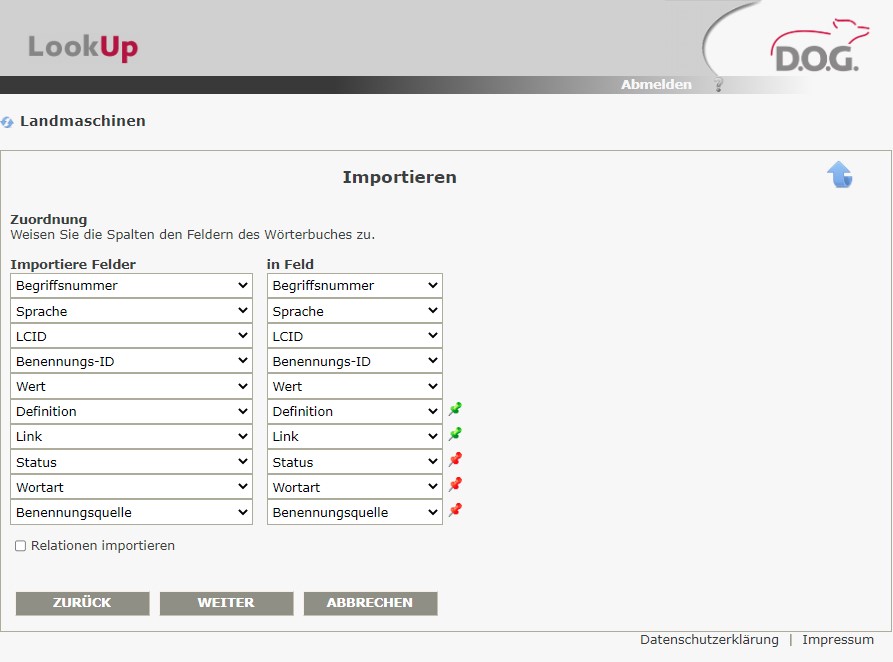This screenshot has height=662, width=893.
Task: Click the red pin next to Benennungsquelle
Action: pyautogui.click(x=455, y=511)
